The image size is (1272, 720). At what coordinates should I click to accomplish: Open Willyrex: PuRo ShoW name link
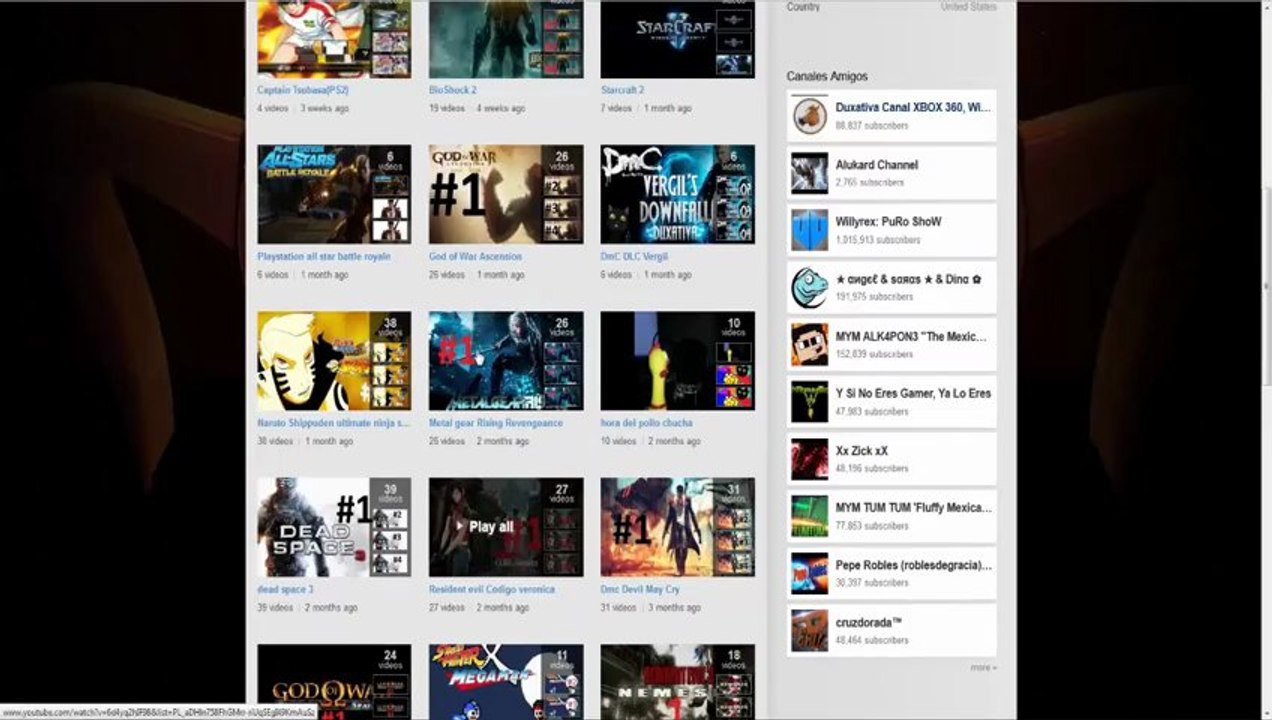(889, 221)
